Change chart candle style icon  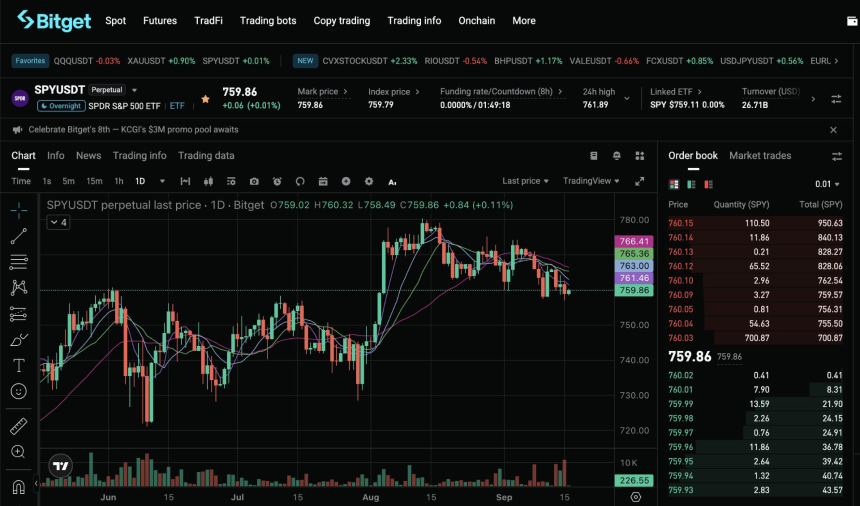pos(208,181)
